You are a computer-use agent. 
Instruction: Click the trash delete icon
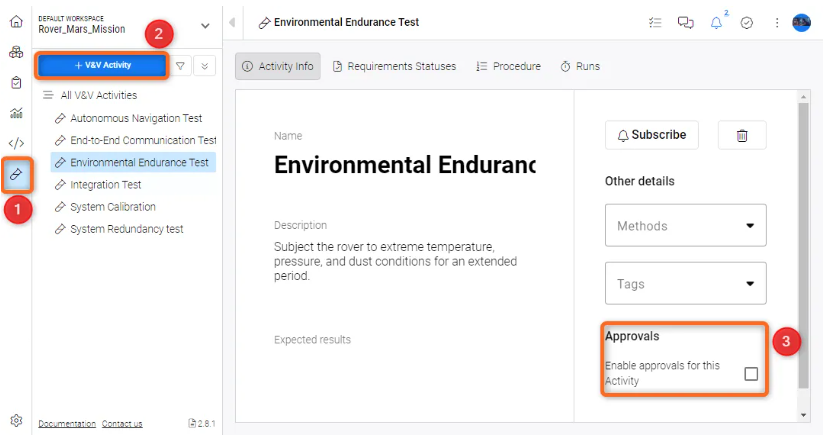click(x=742, y=135)
